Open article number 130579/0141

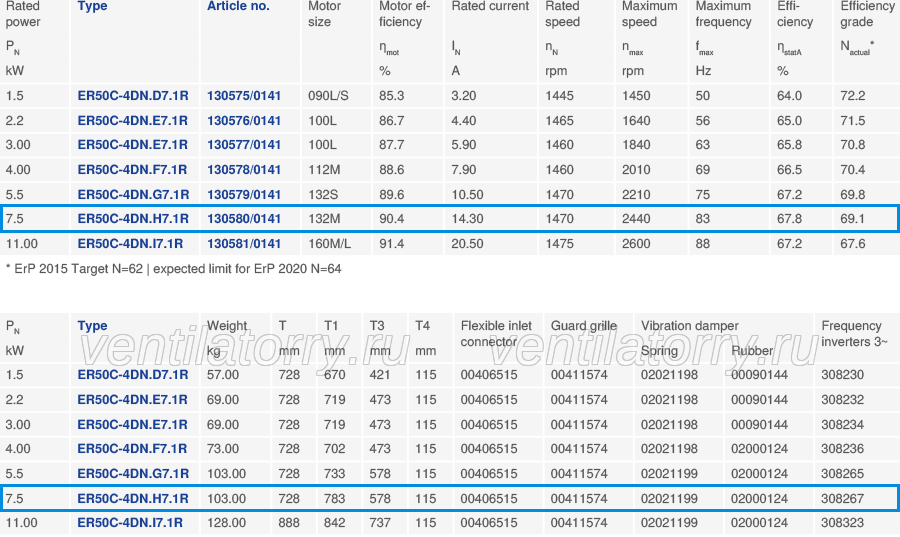click(244, 194)
